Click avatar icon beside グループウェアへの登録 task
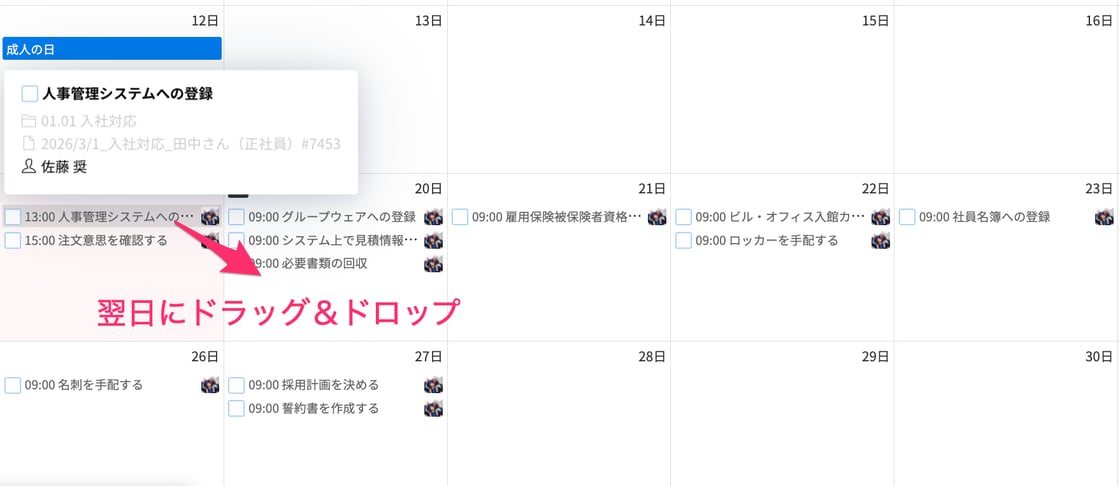Image resolution: width=1120 pixels, height=486 pixels. (x=434, y=217)
